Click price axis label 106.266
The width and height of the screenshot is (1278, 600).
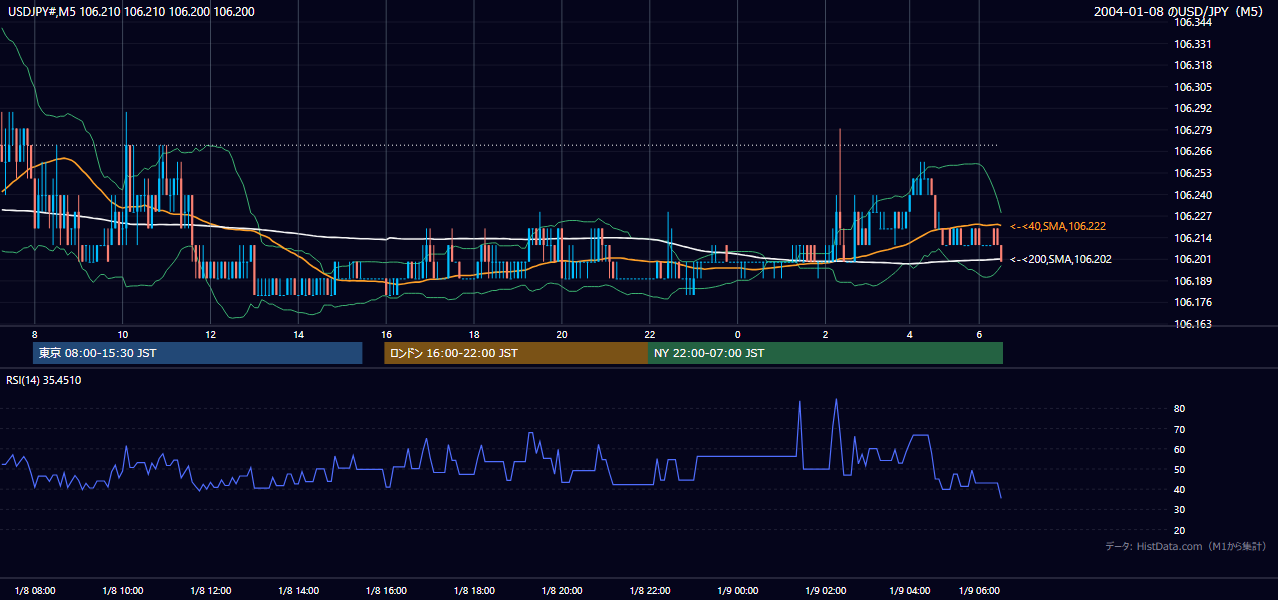click(1193, 152)
